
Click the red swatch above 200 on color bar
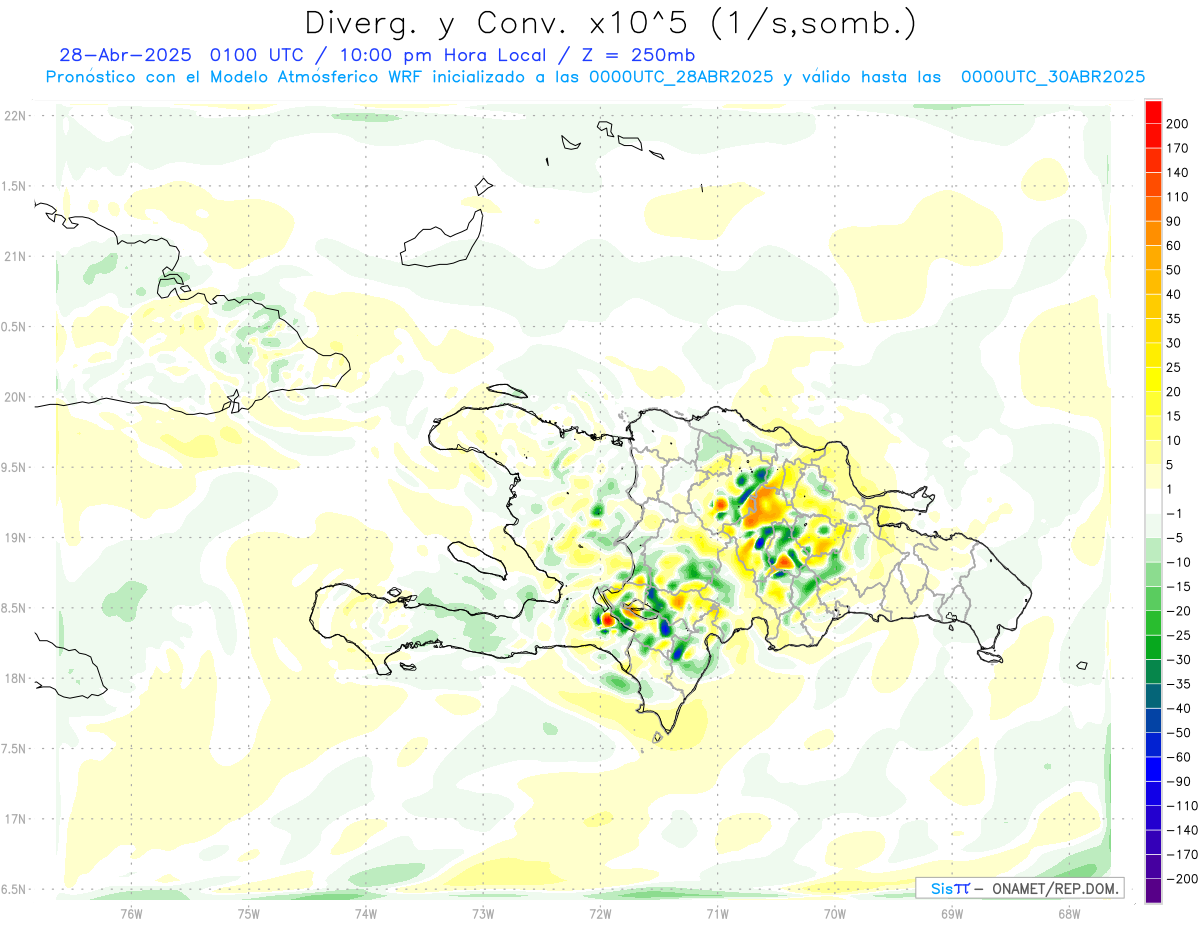[x=1154, y=112]
